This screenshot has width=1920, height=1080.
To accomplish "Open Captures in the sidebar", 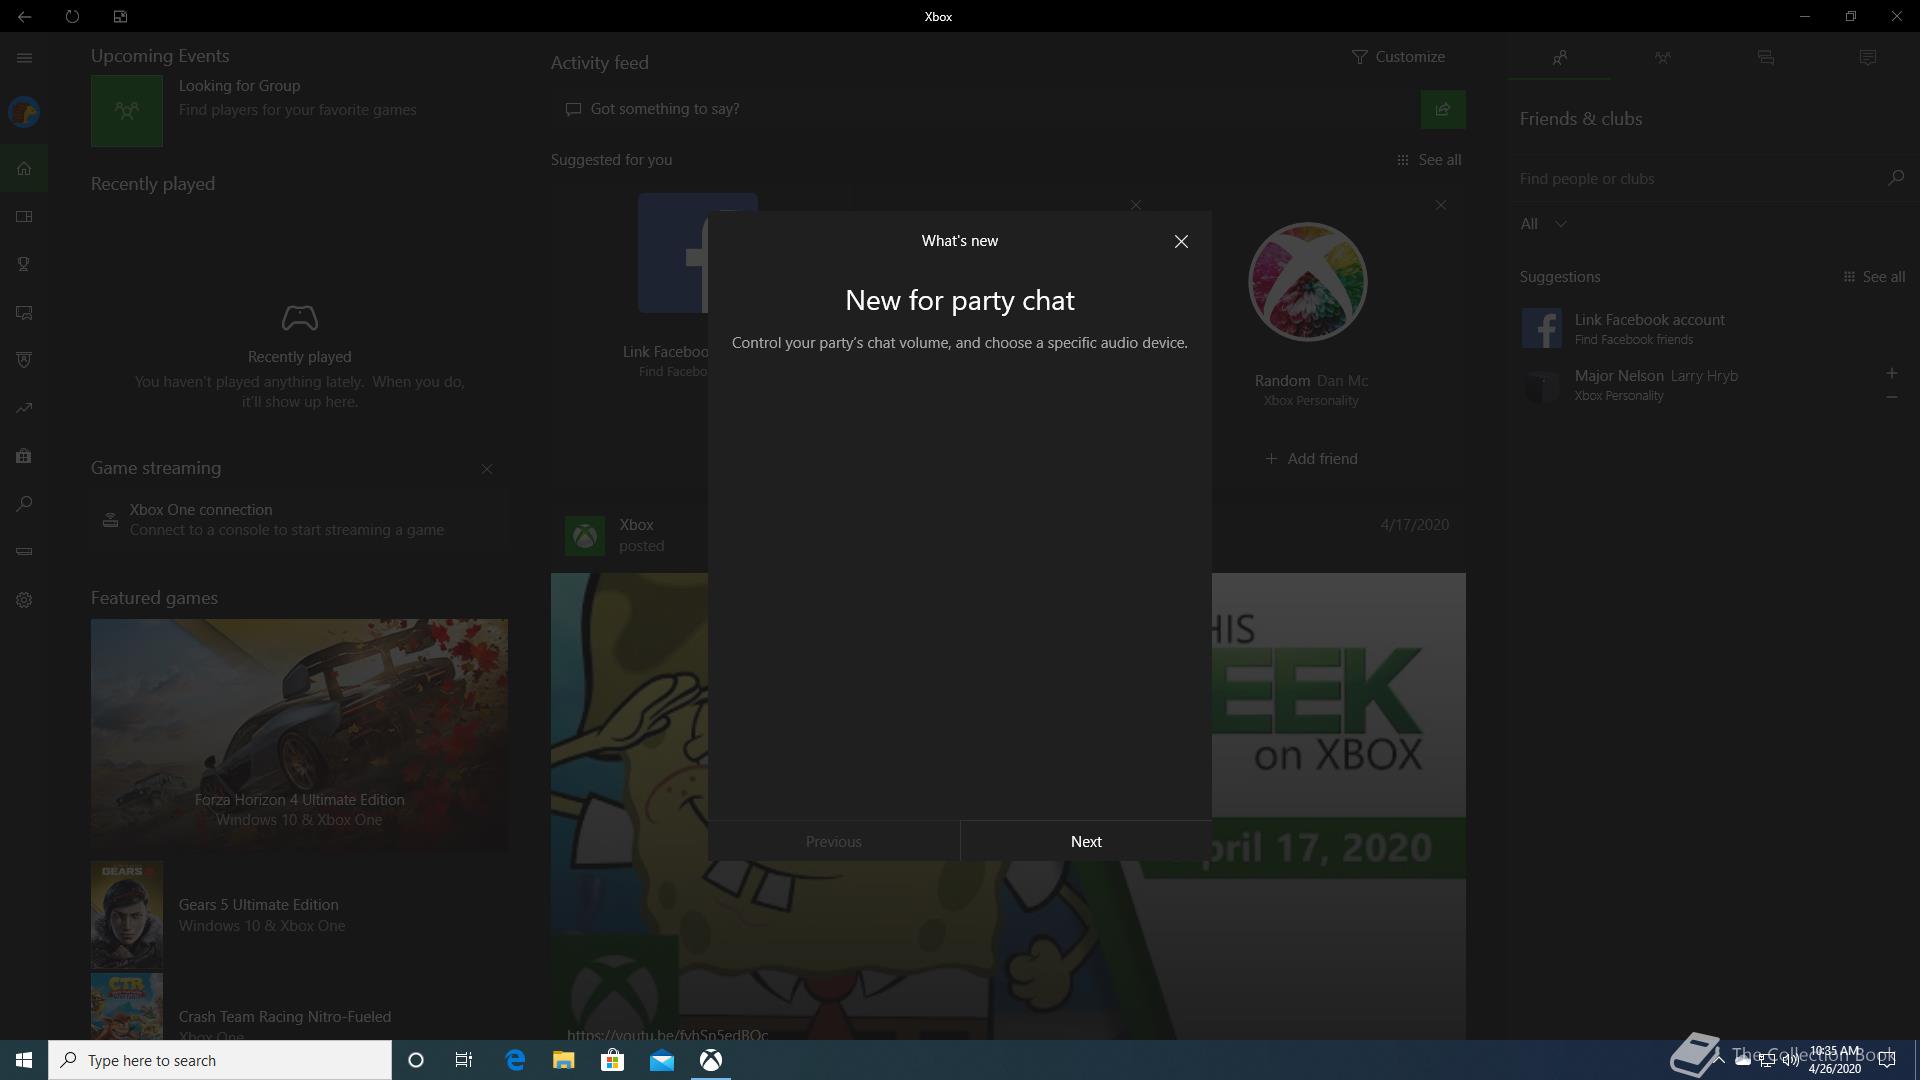I will click(x=24, y=312).
